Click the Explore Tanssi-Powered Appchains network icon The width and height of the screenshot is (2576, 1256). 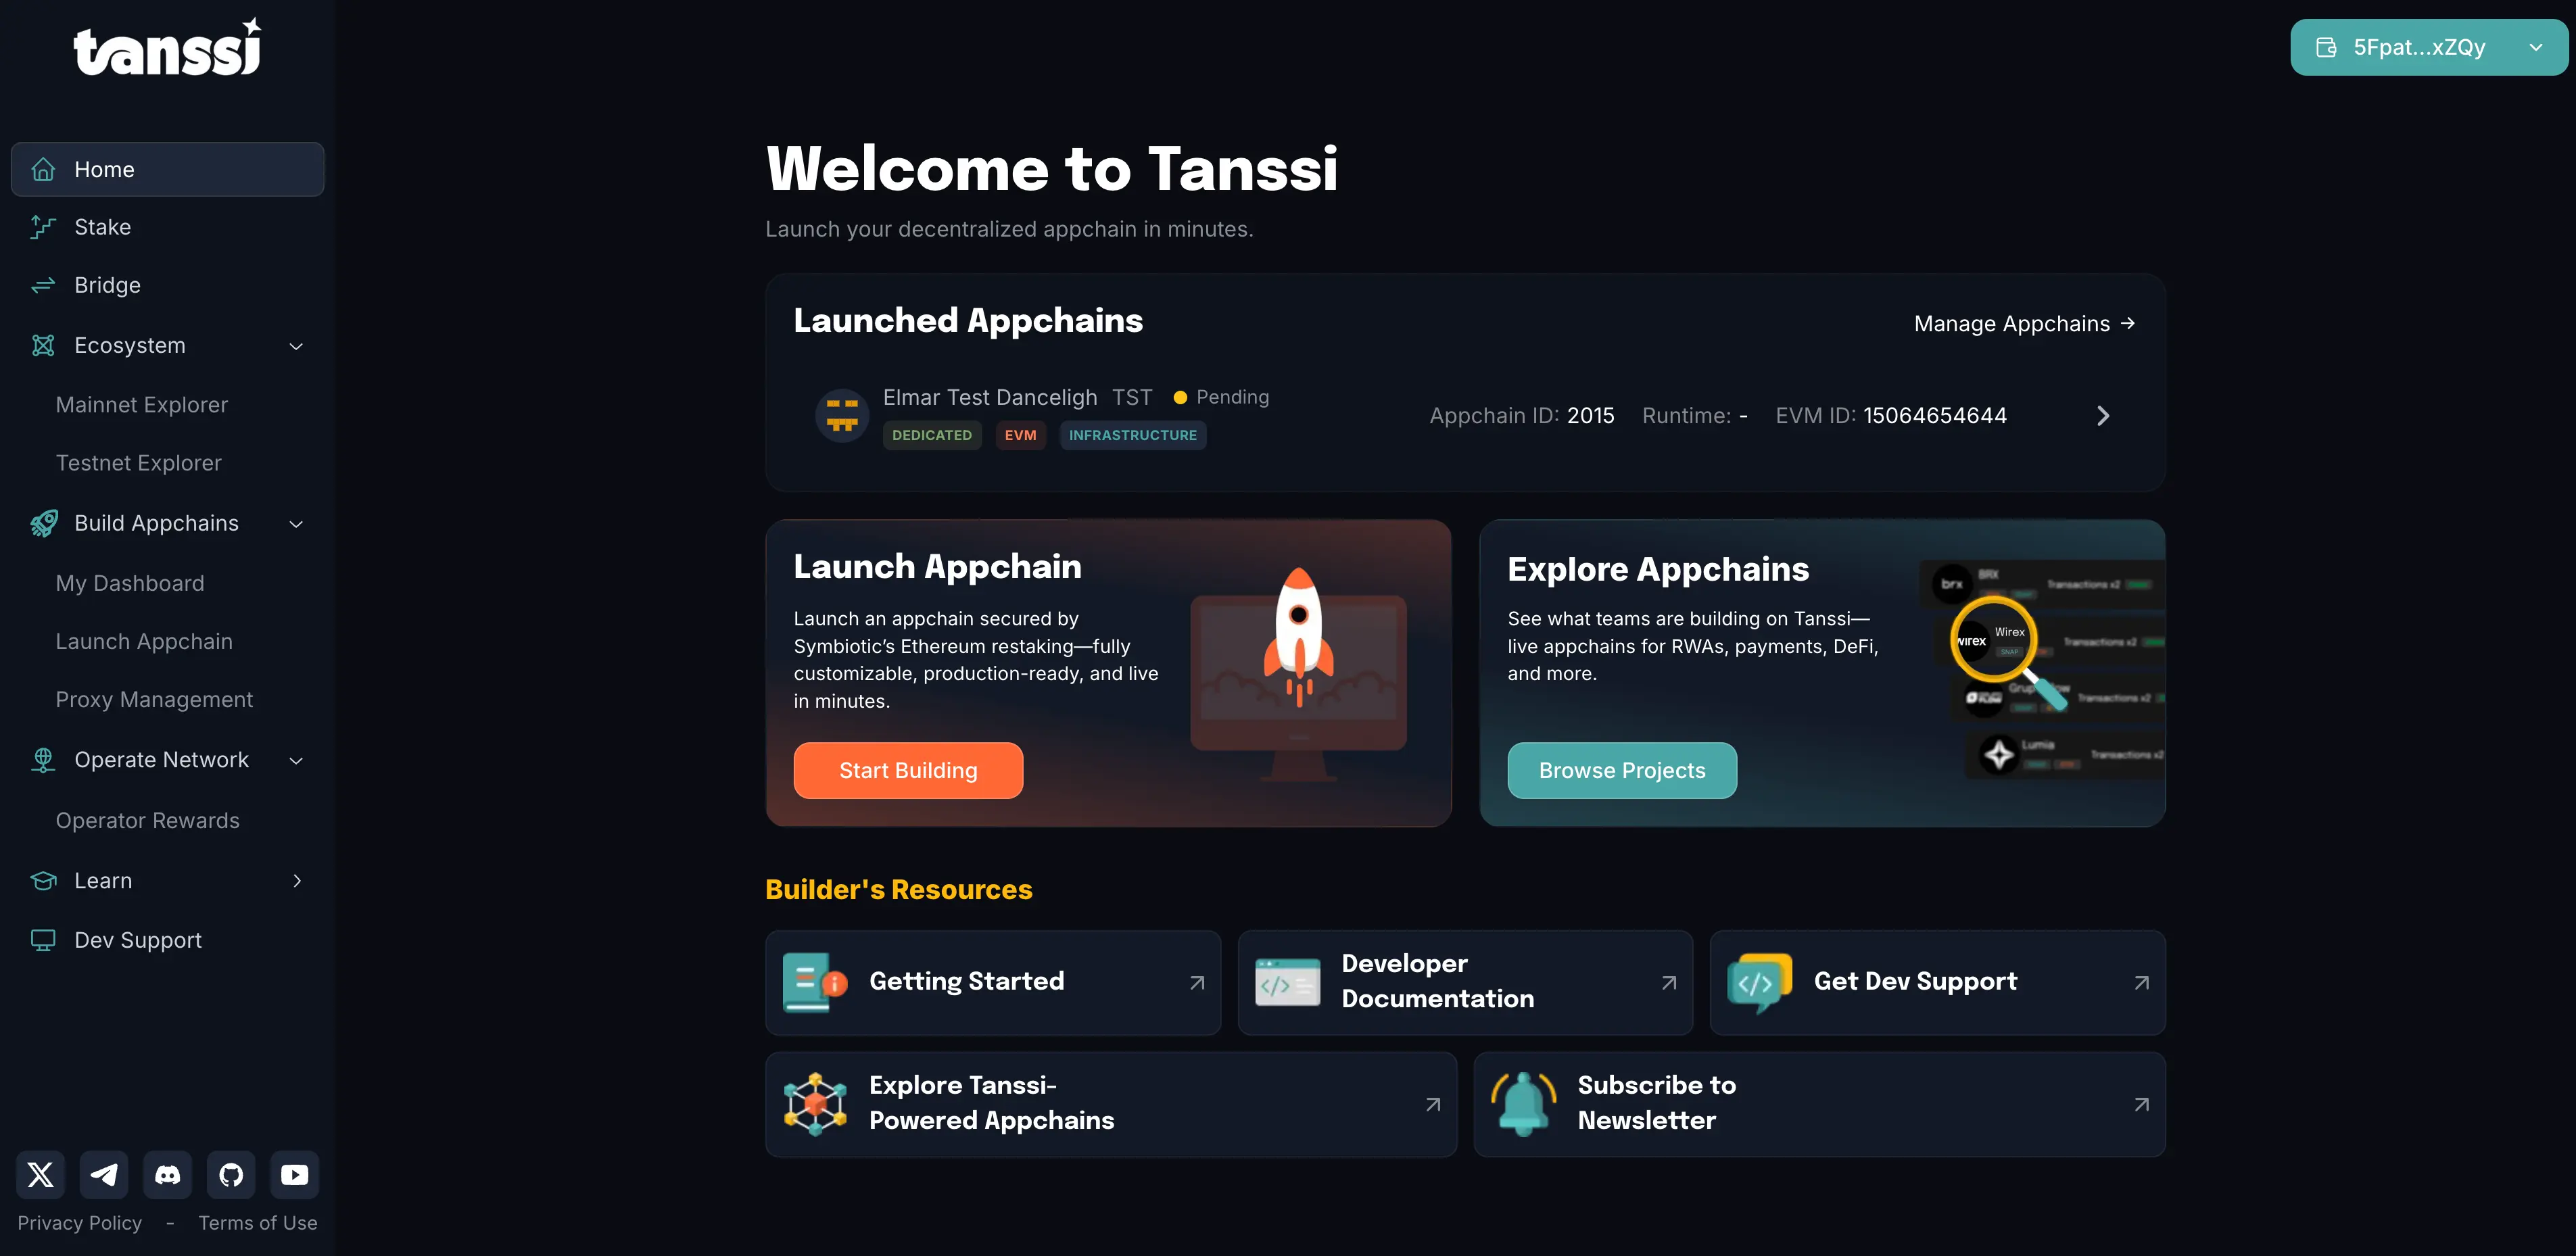tap(815, 1104)
